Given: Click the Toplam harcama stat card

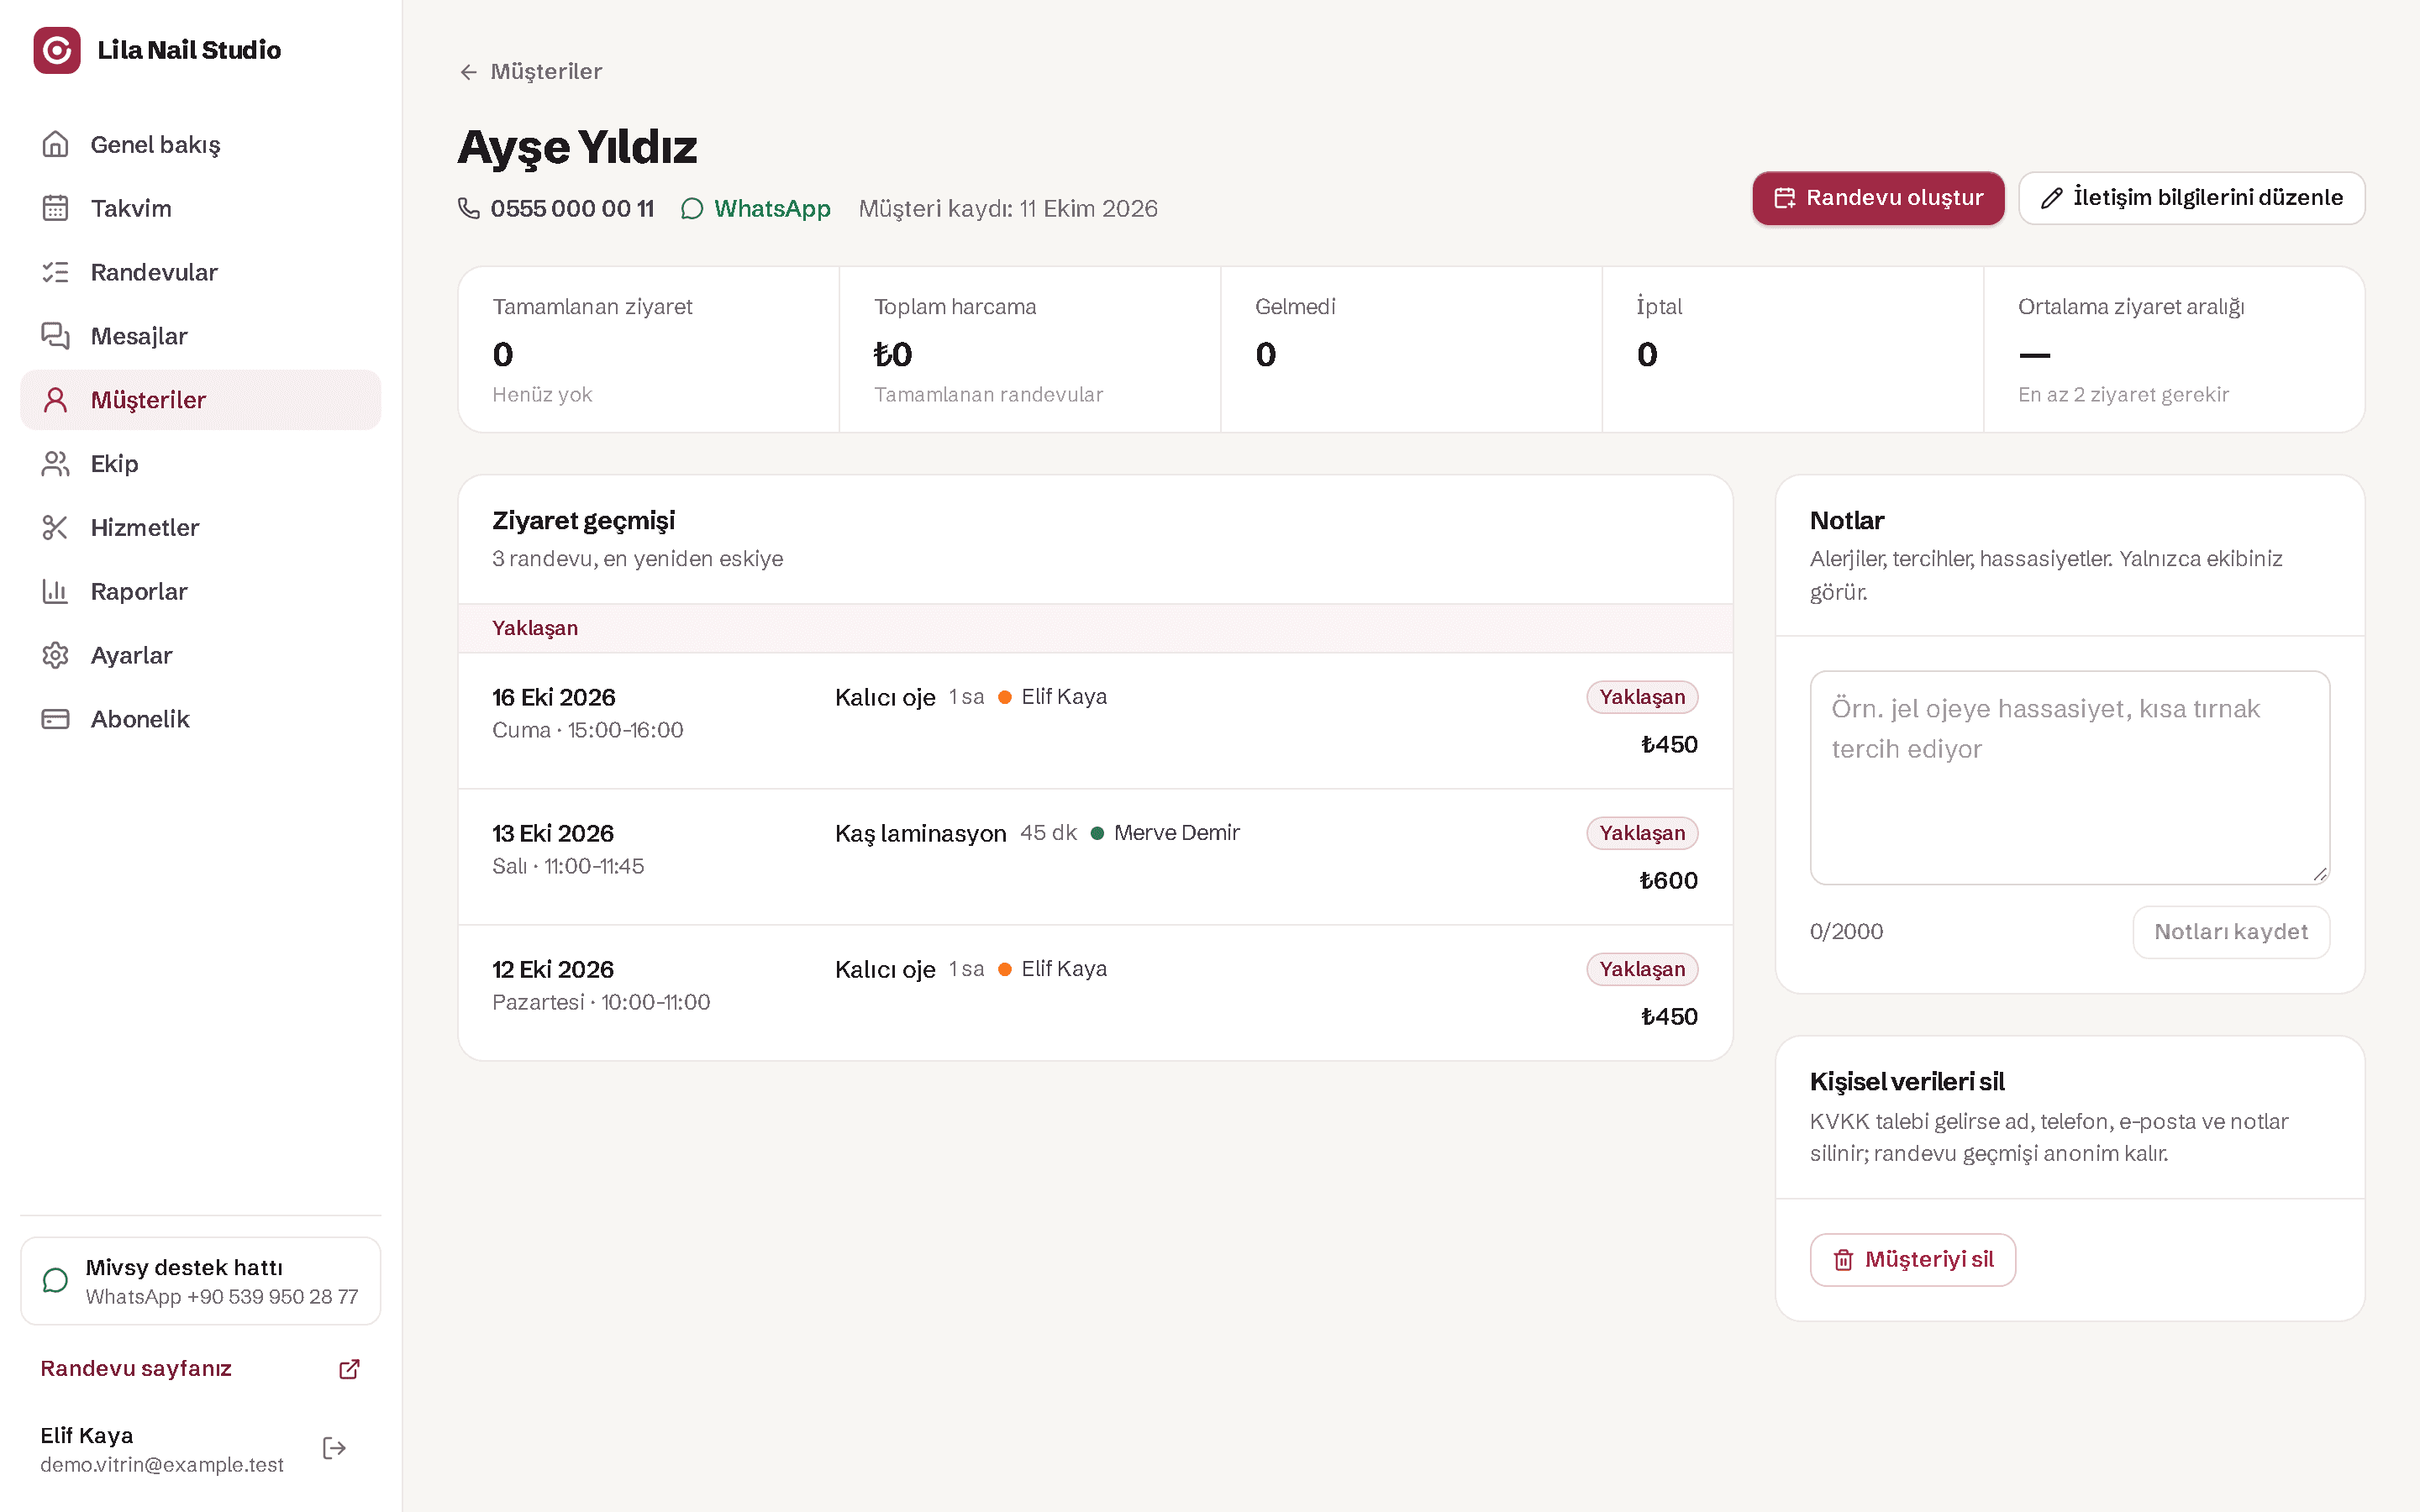Looking at the screenshot, I should click(x=1030, y=349).
